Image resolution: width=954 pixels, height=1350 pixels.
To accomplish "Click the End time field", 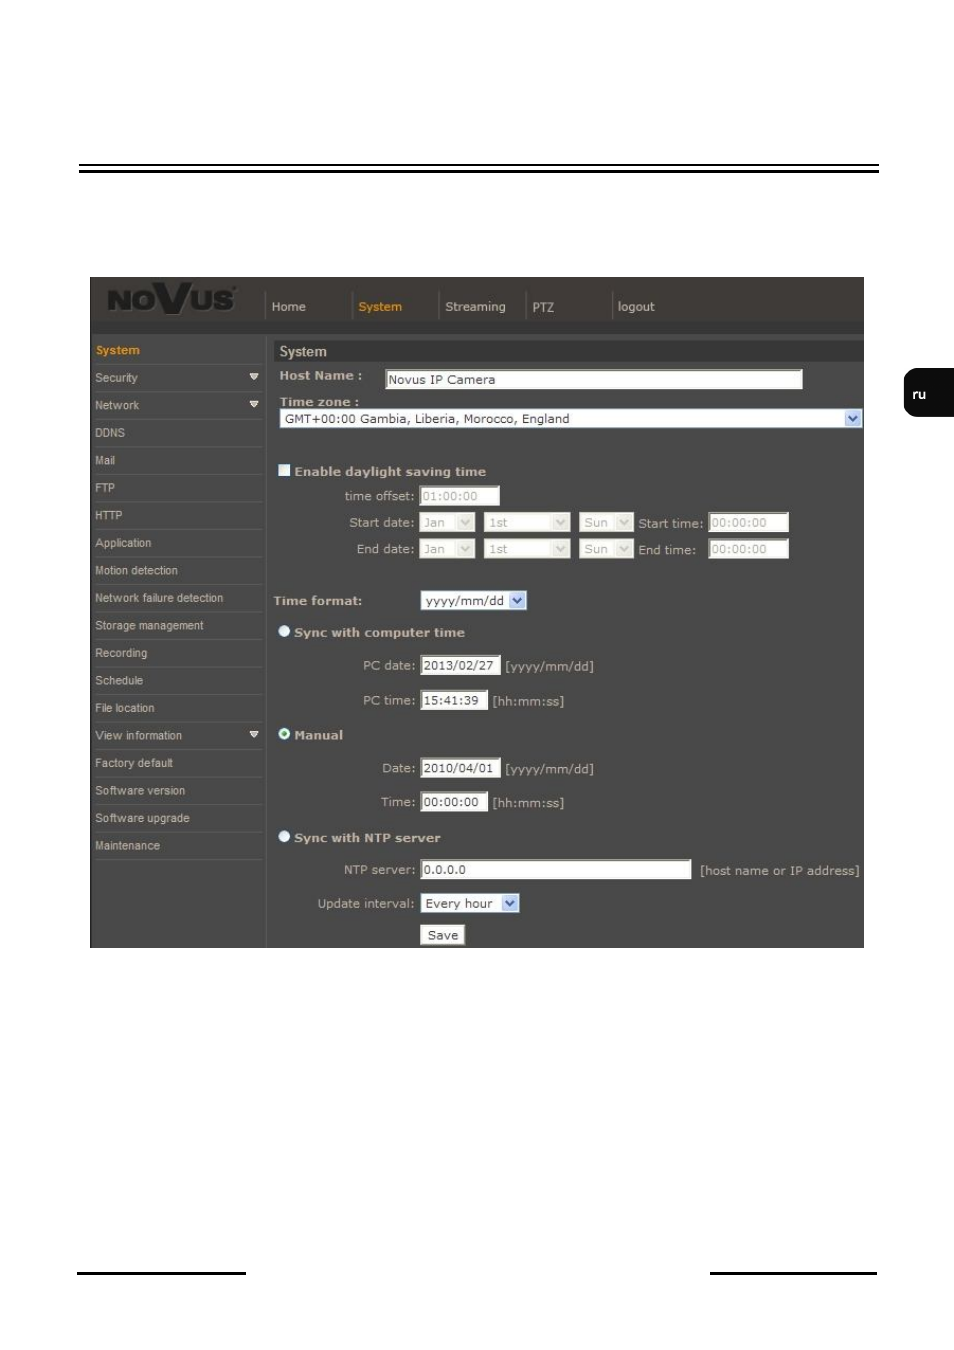I will coord(748,549).
